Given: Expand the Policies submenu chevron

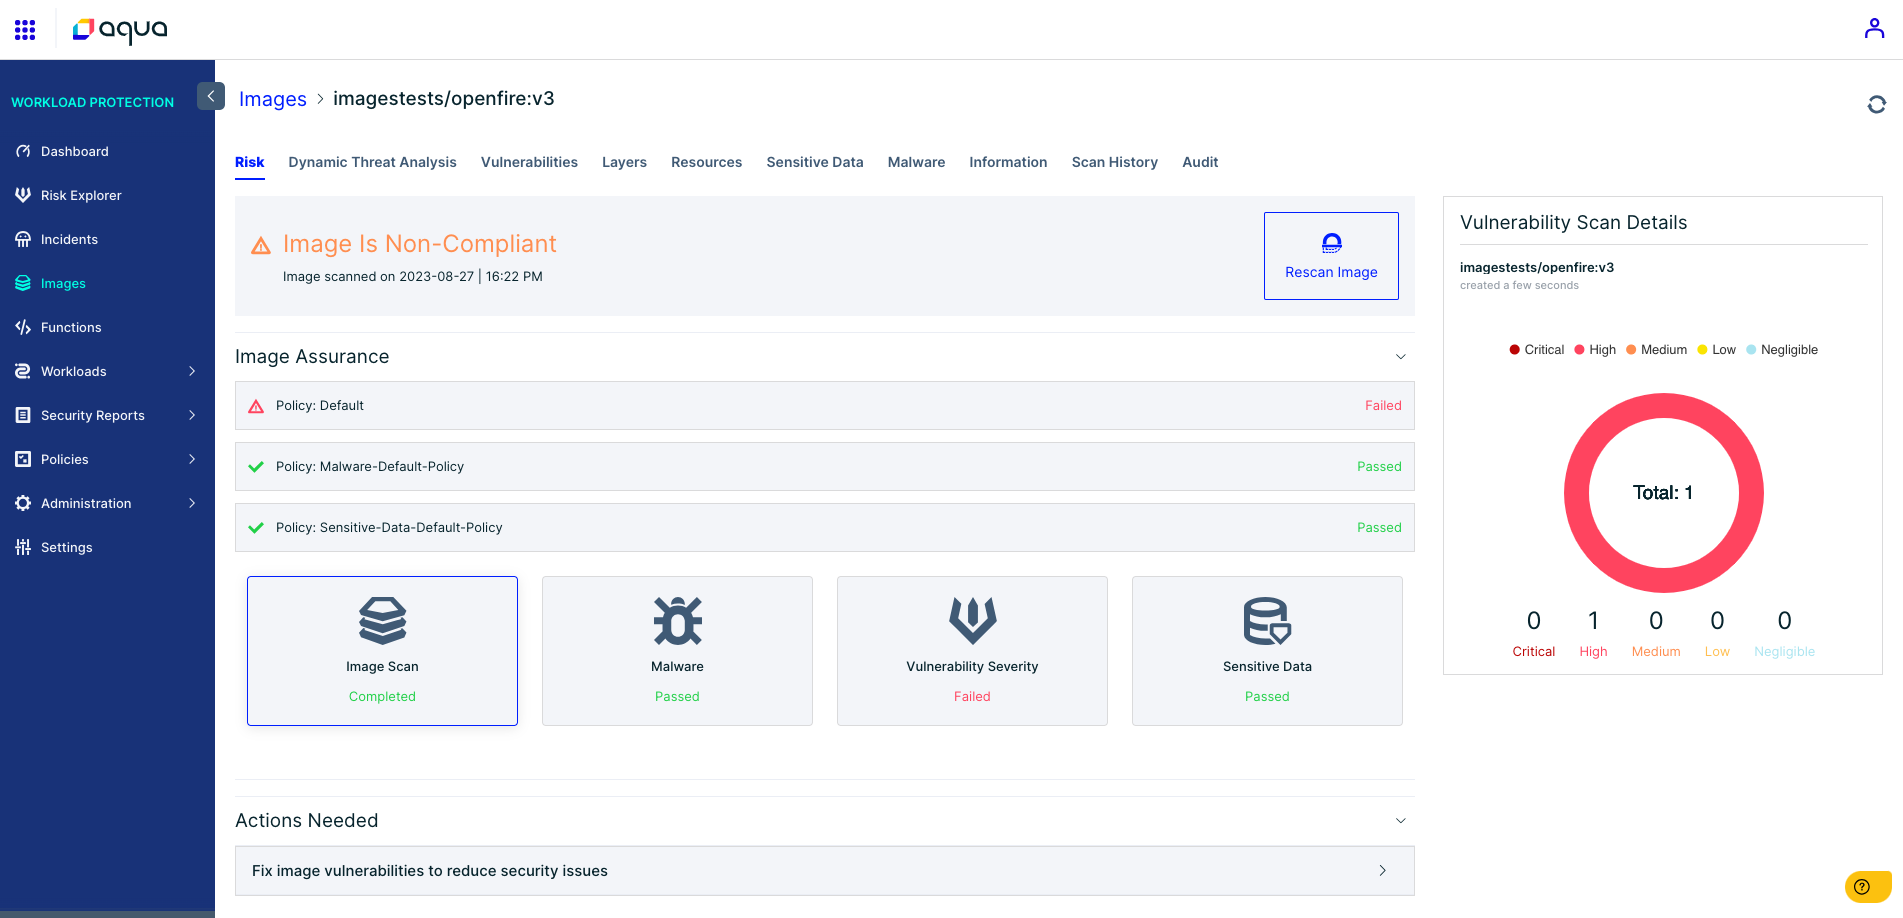Looking at the screenshot, I should pos(192,459).
